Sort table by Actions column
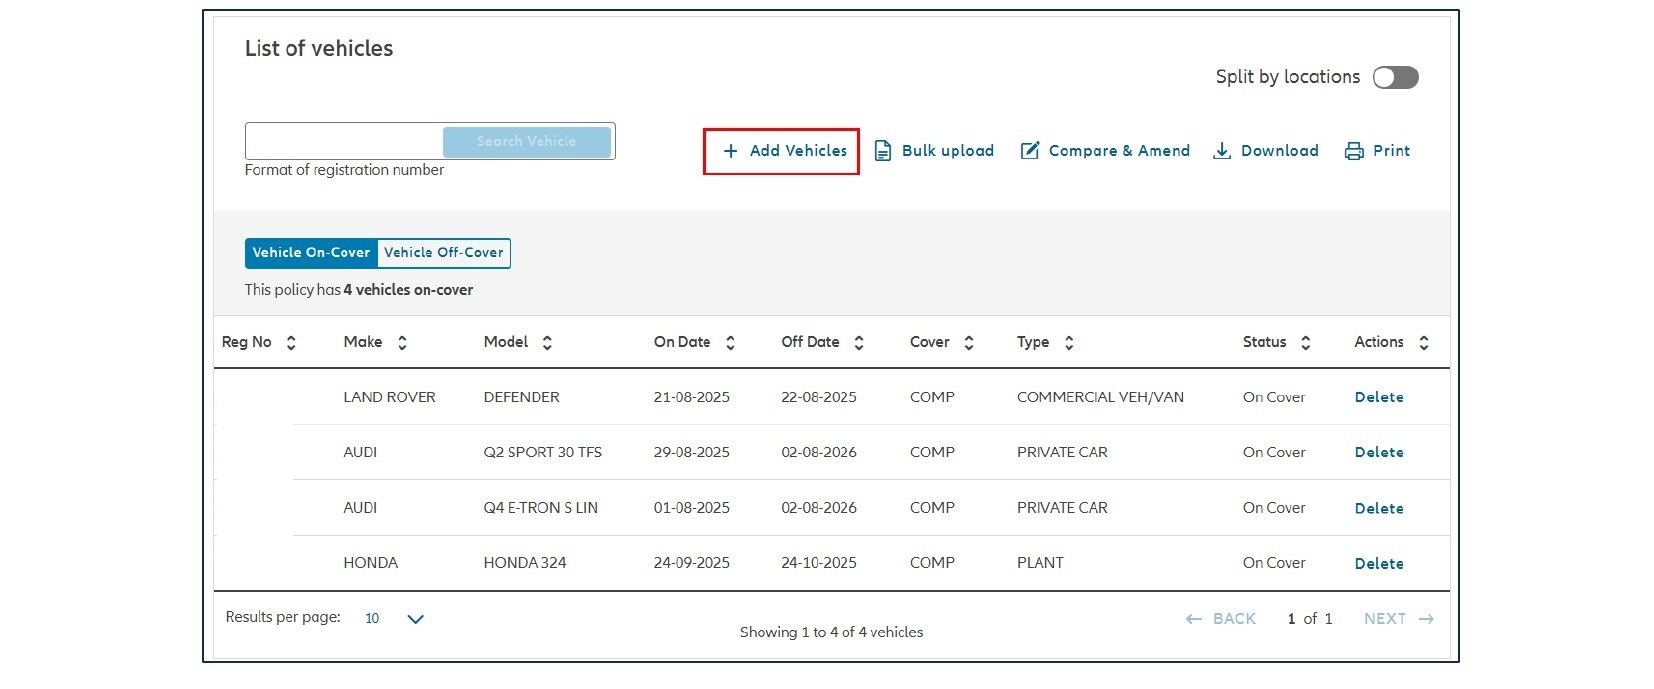 (x=1424, y=343)
